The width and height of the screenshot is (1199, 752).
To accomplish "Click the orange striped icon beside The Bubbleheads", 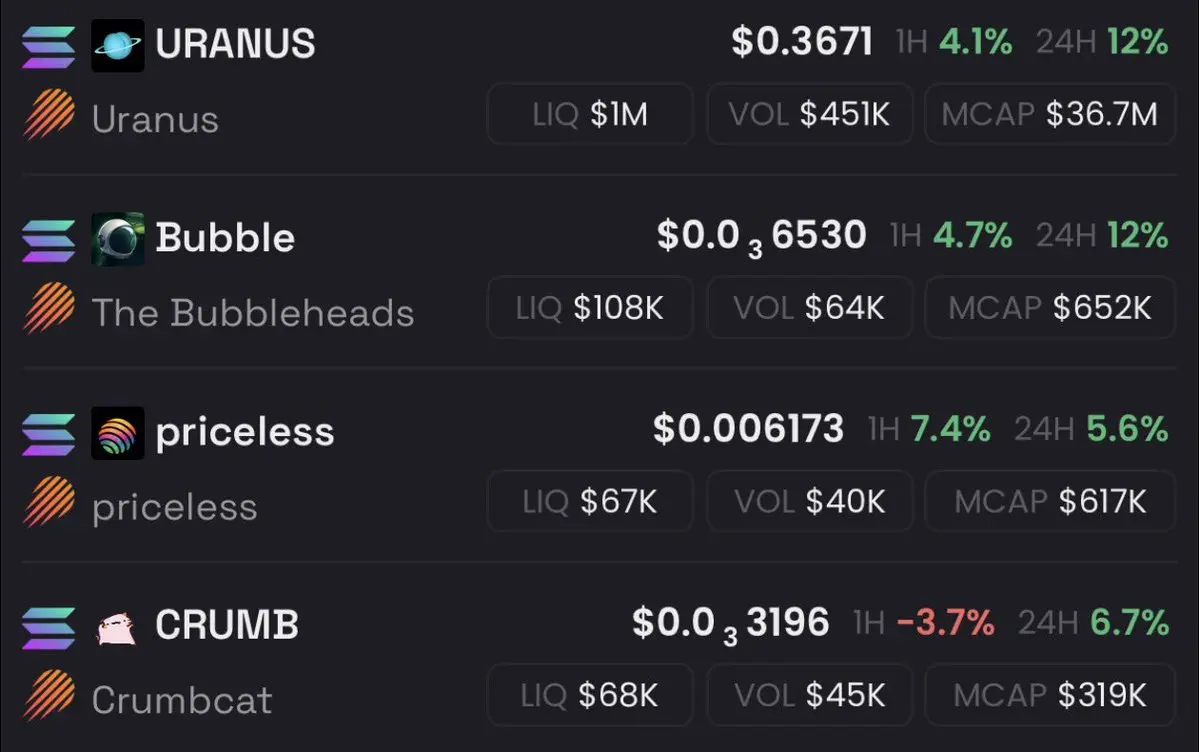I will click(50, 308).
